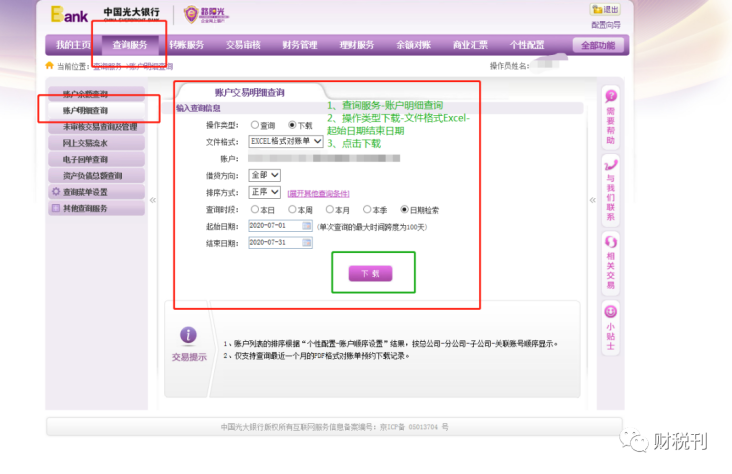The width and height of the screenshot is (732, 474).
Task: Click the 账户交易明细查询 tab header
Action: [x=250, y=92]
